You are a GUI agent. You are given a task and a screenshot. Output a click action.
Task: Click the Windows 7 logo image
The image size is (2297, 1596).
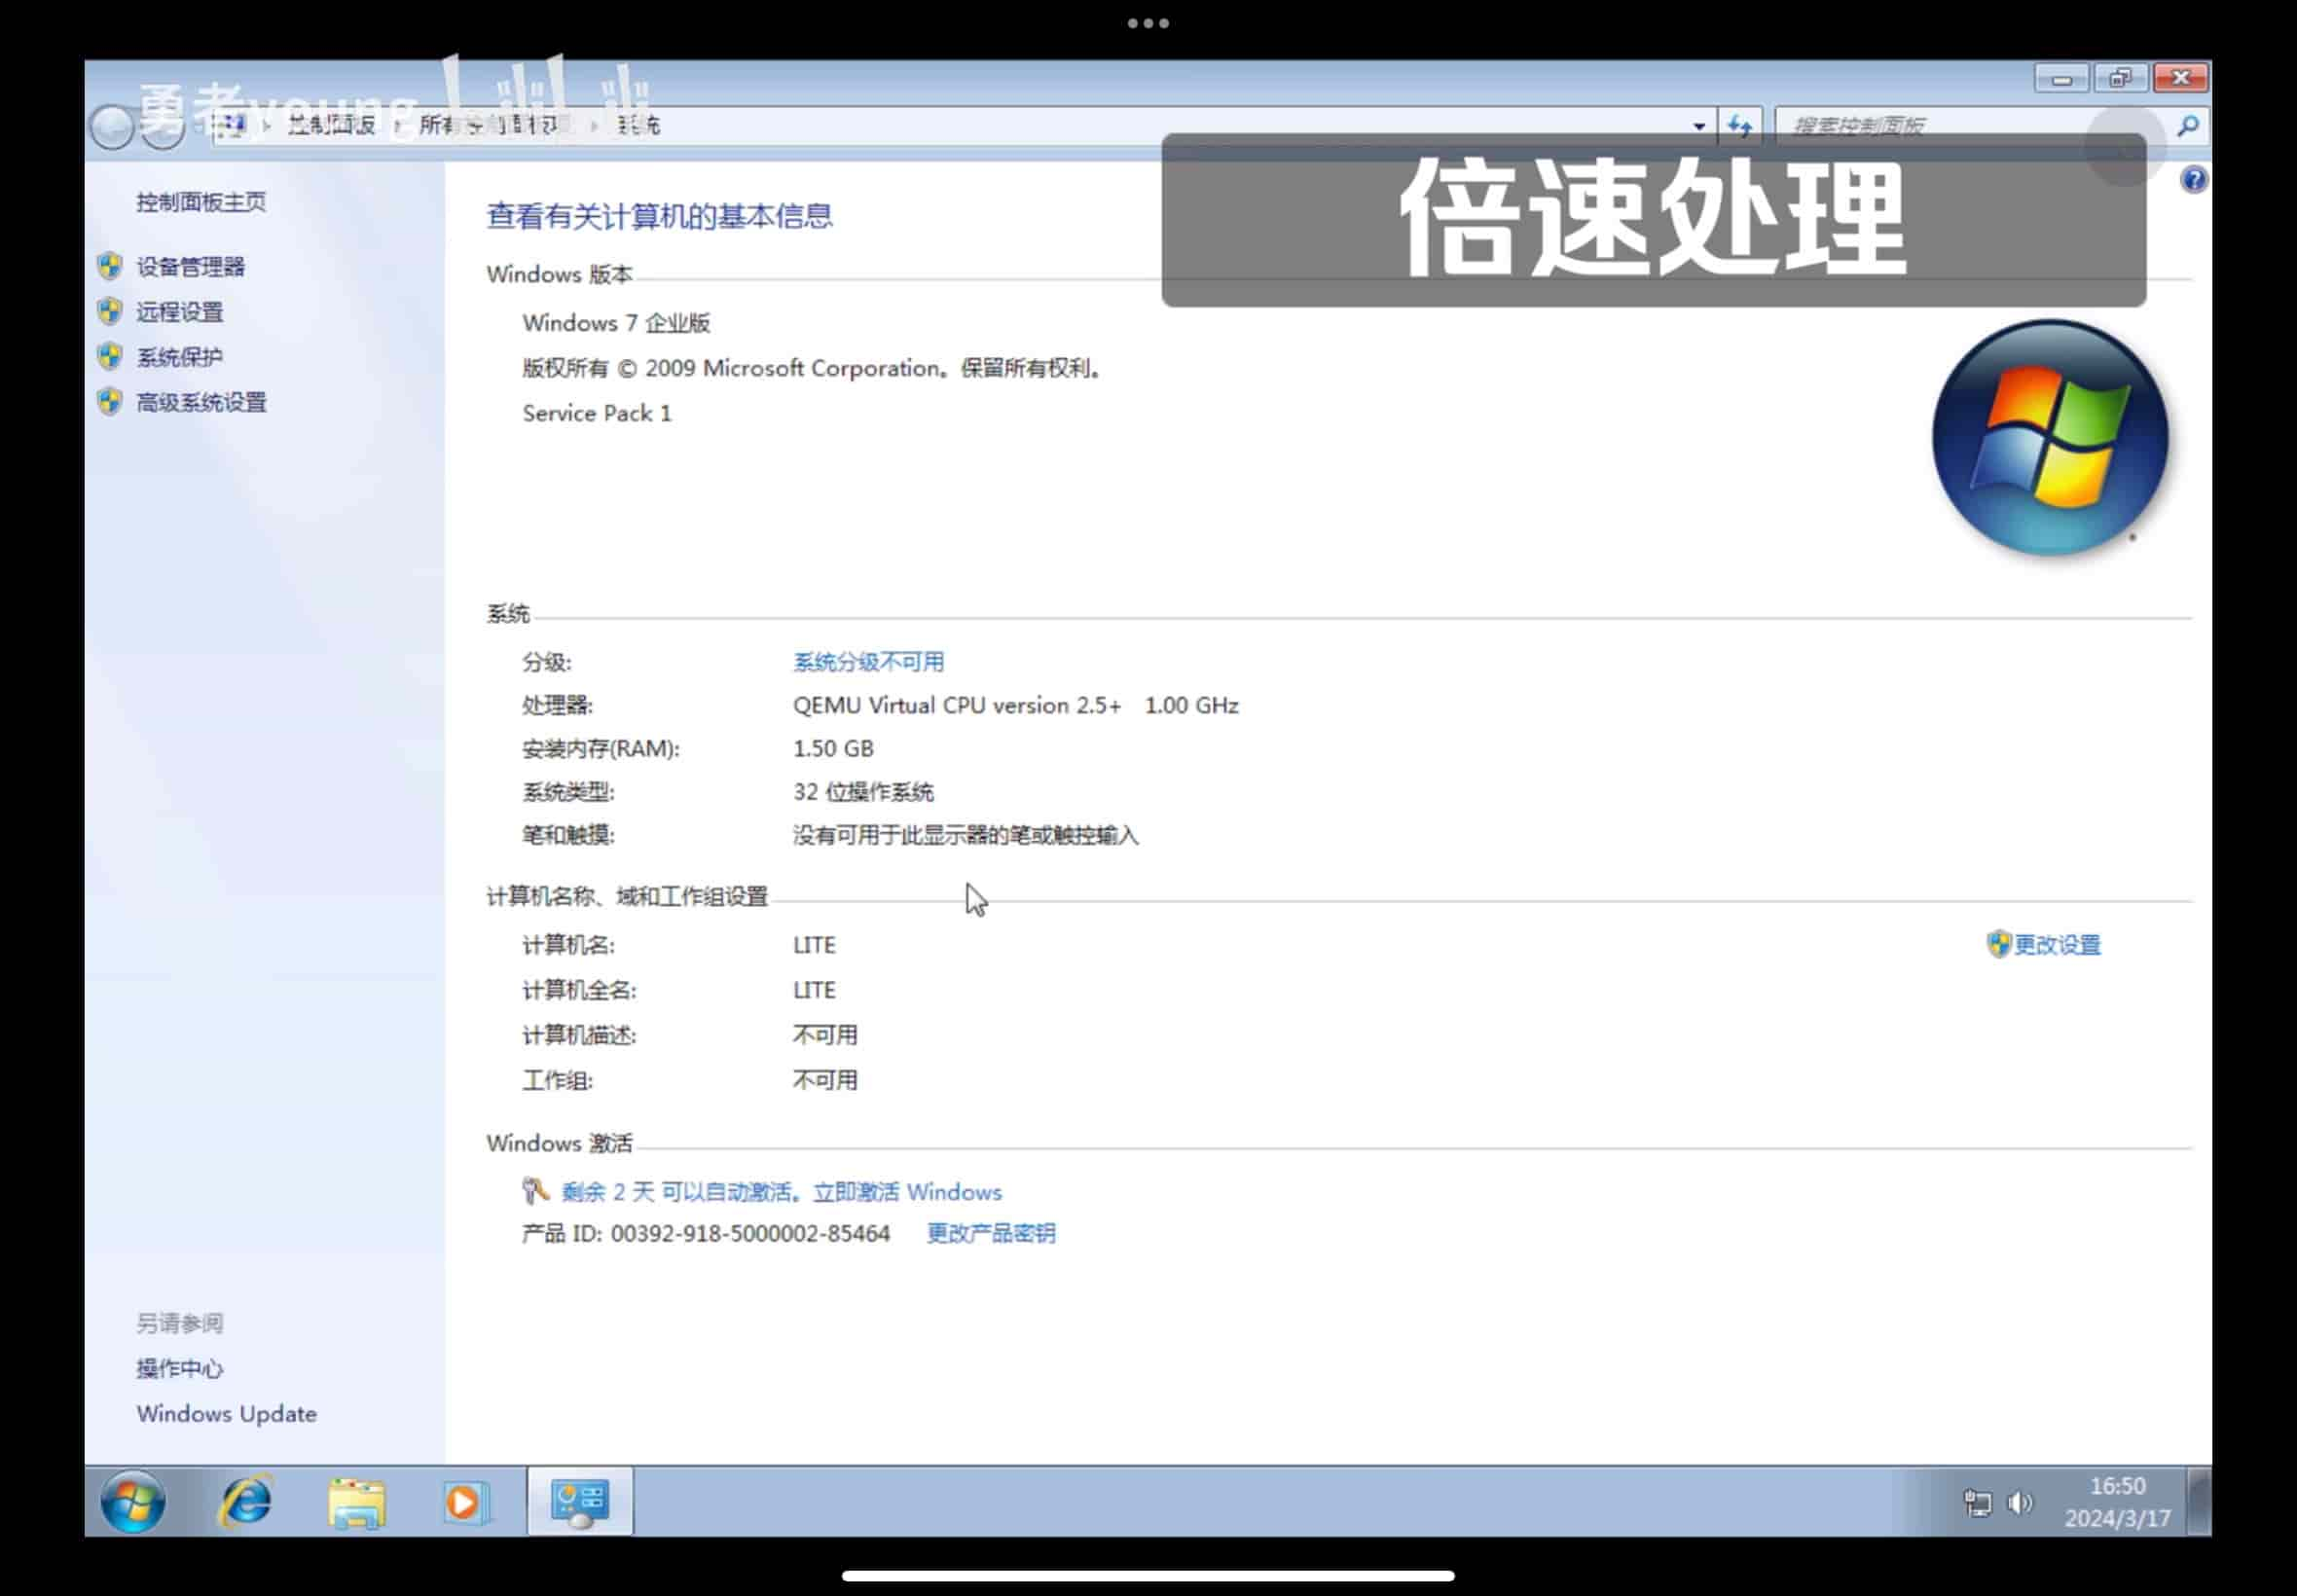pos(2050,438)
